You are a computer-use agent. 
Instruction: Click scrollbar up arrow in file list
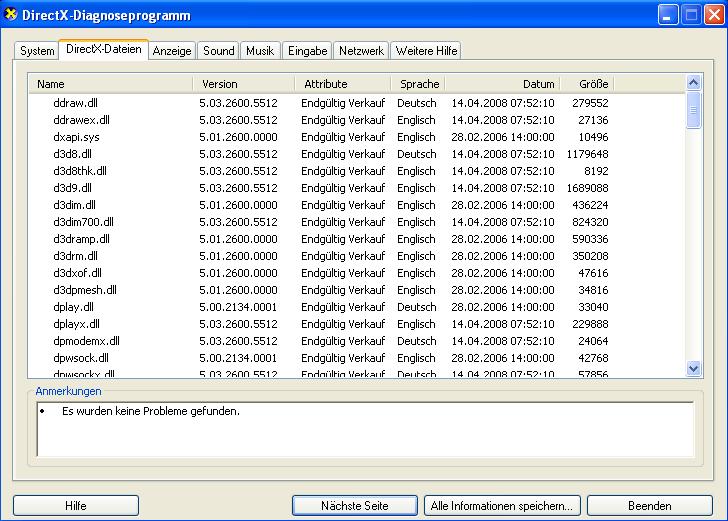693,83
